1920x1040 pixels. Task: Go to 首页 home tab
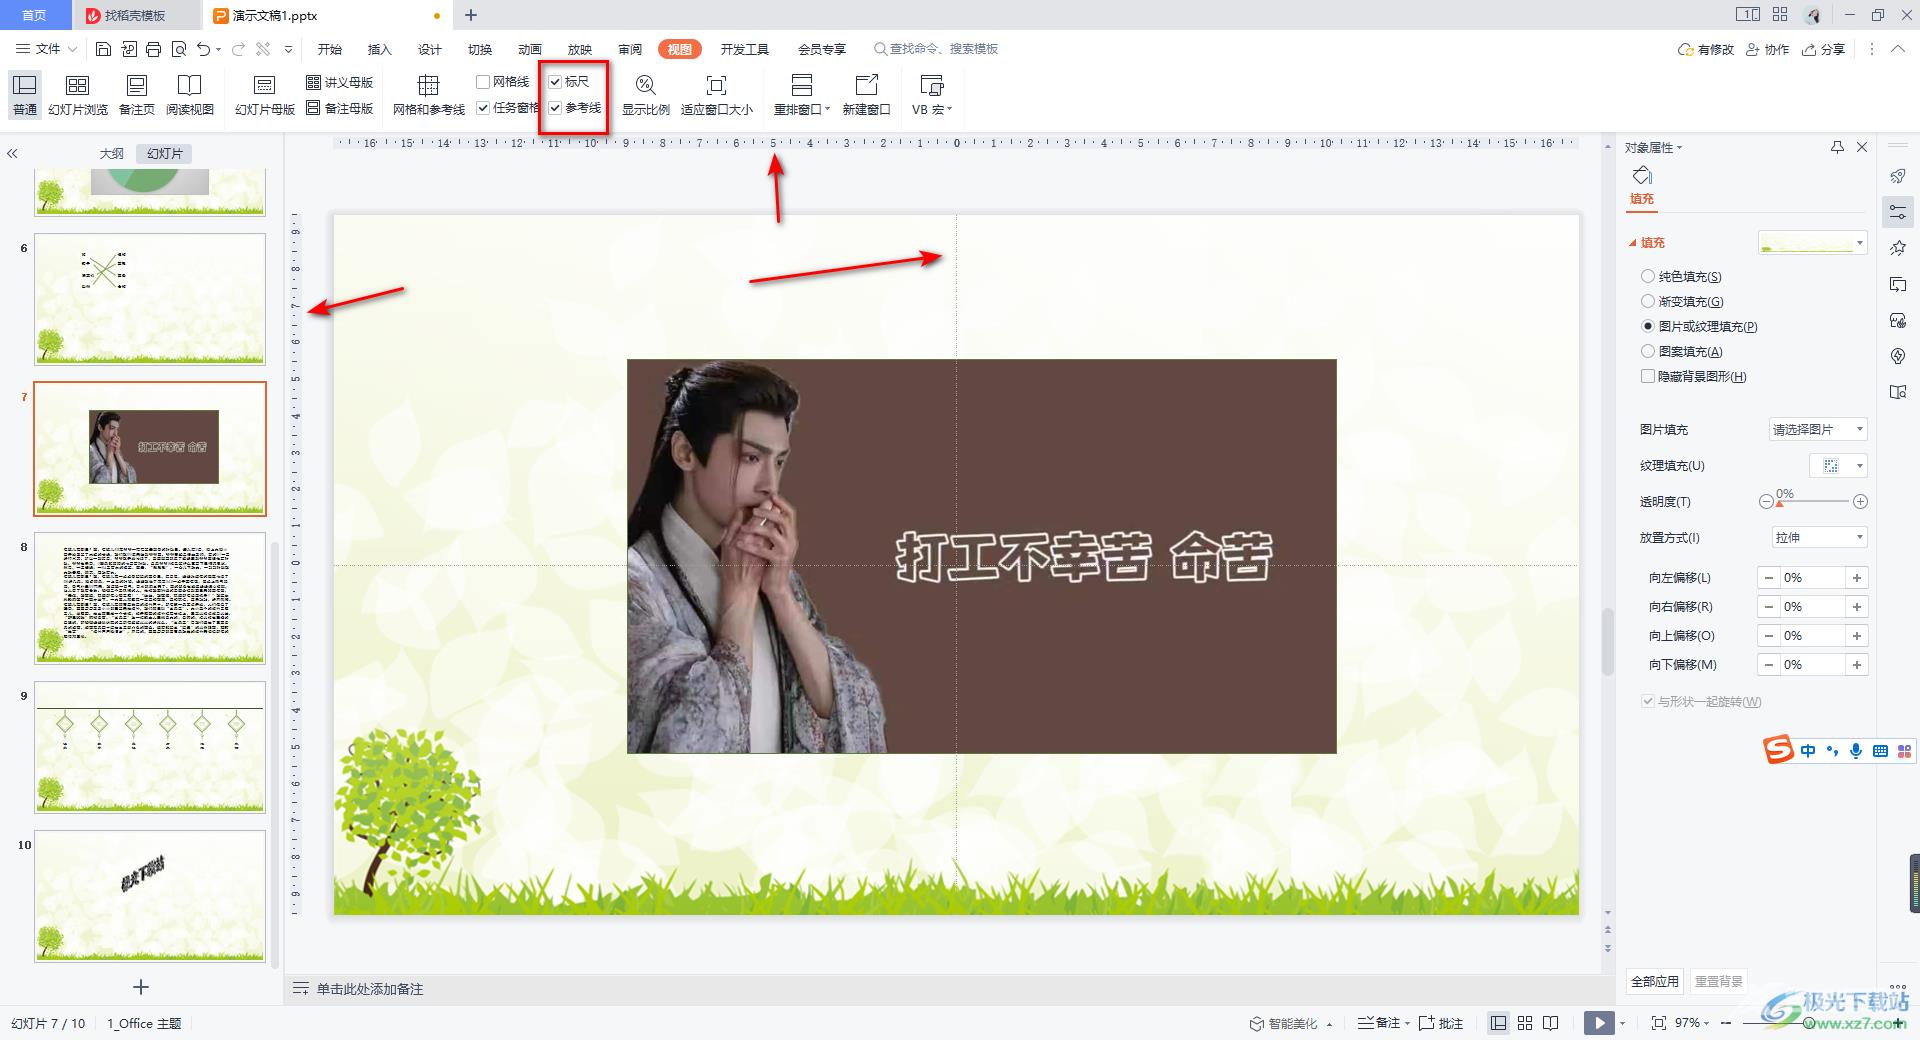click(x=34, y=15)
